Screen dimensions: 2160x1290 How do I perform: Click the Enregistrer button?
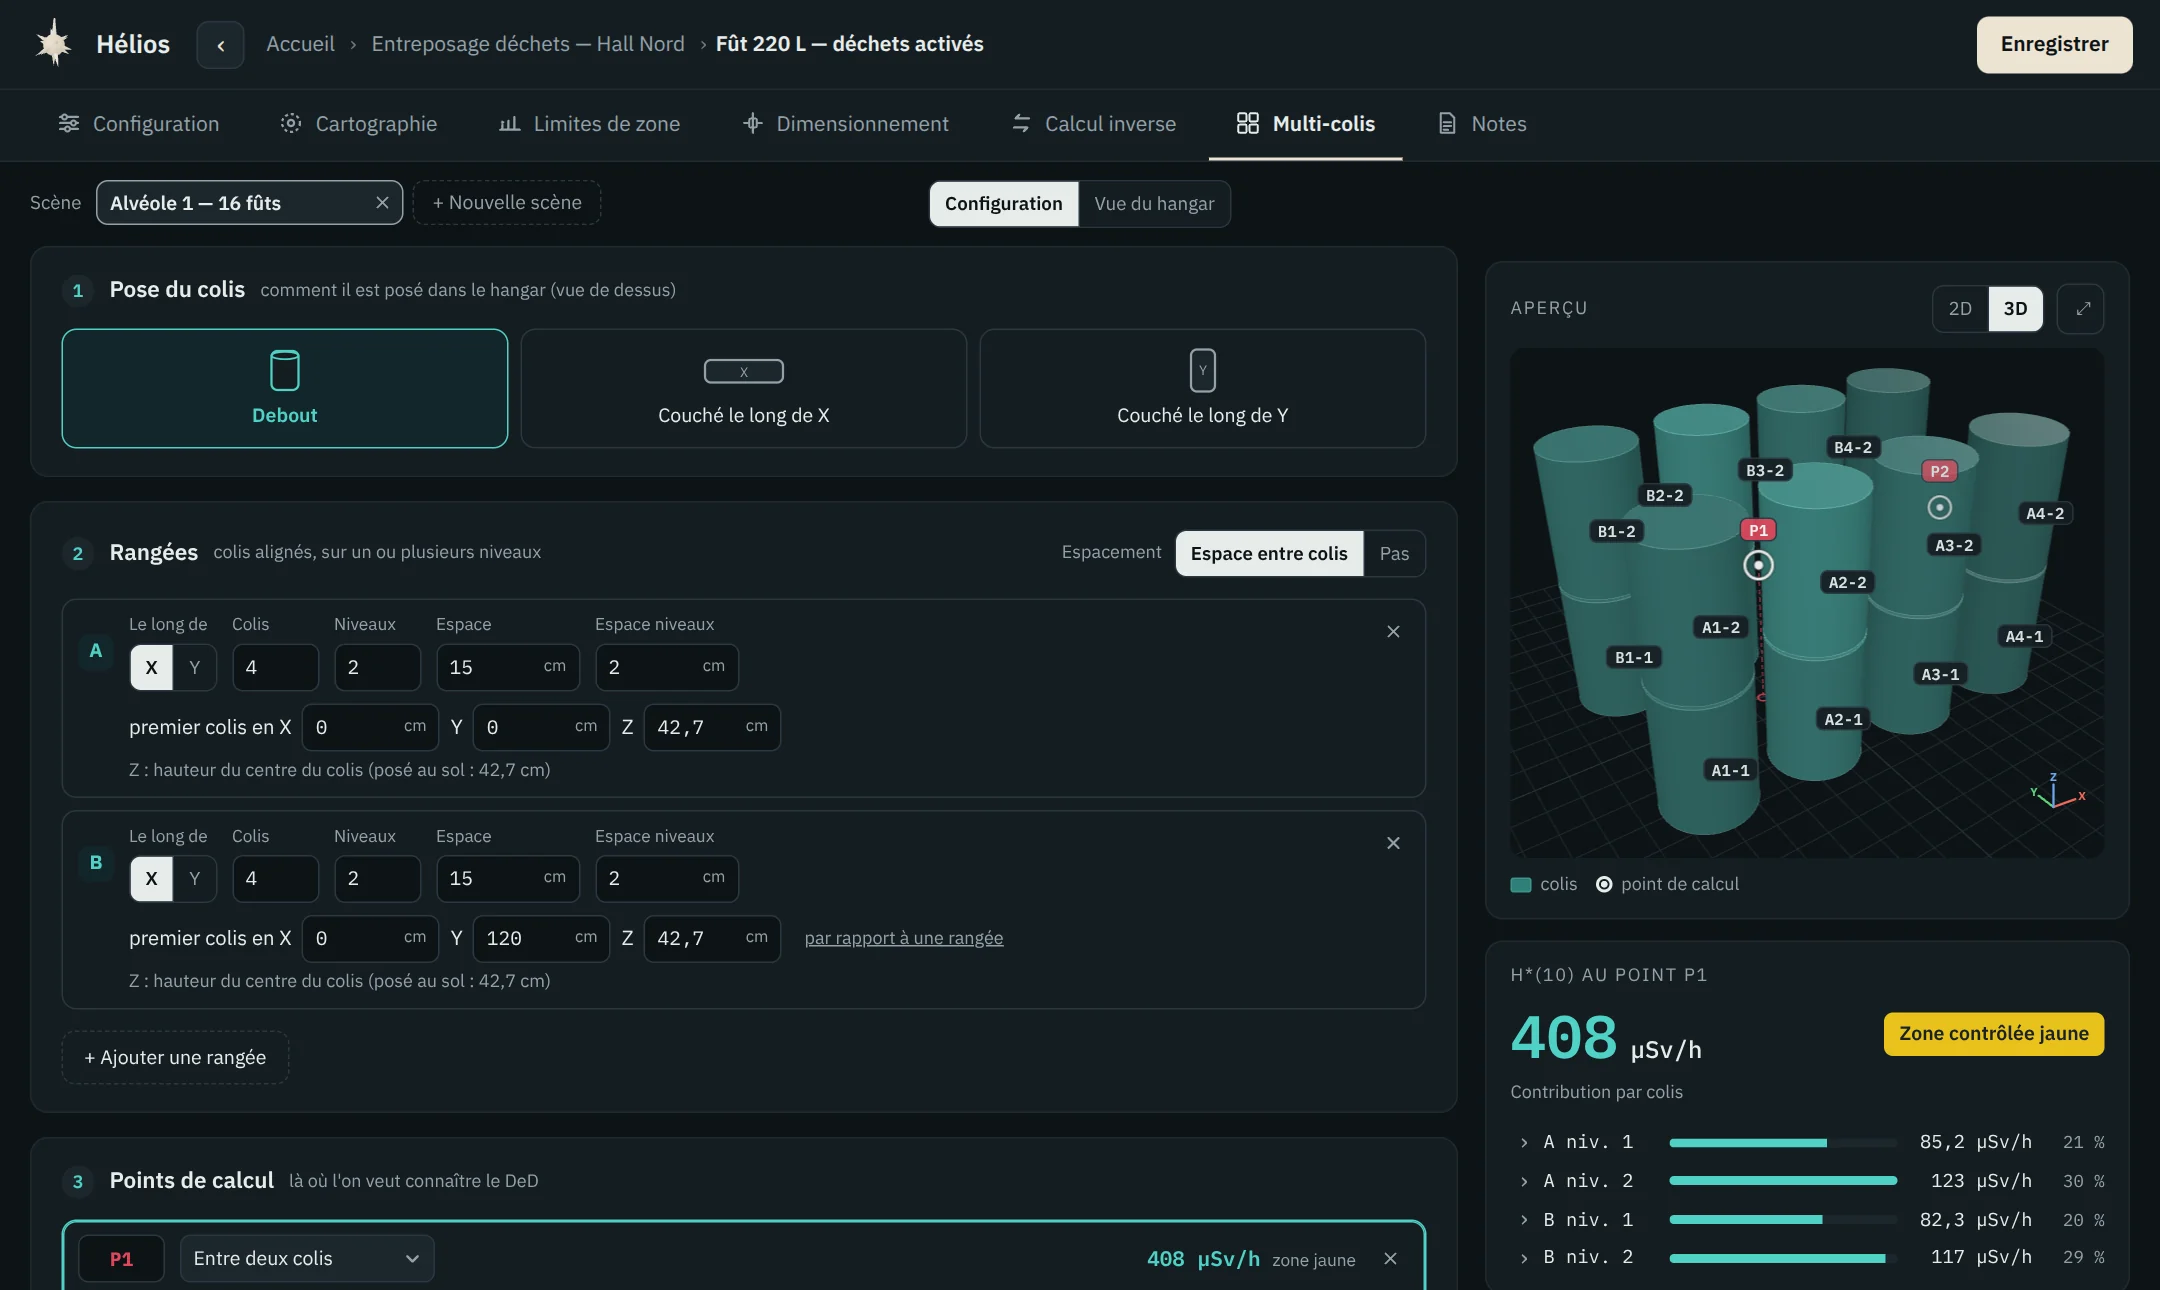tap(2054, 45)
